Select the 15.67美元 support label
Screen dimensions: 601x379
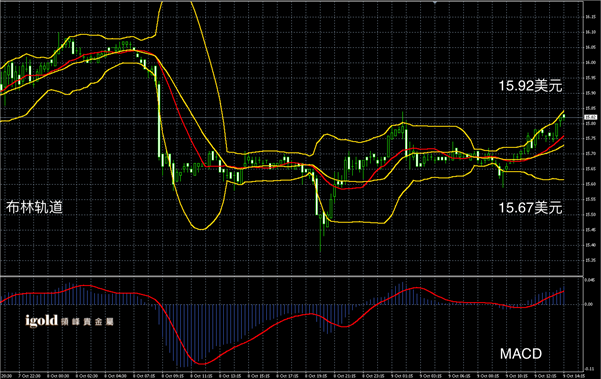530,208
